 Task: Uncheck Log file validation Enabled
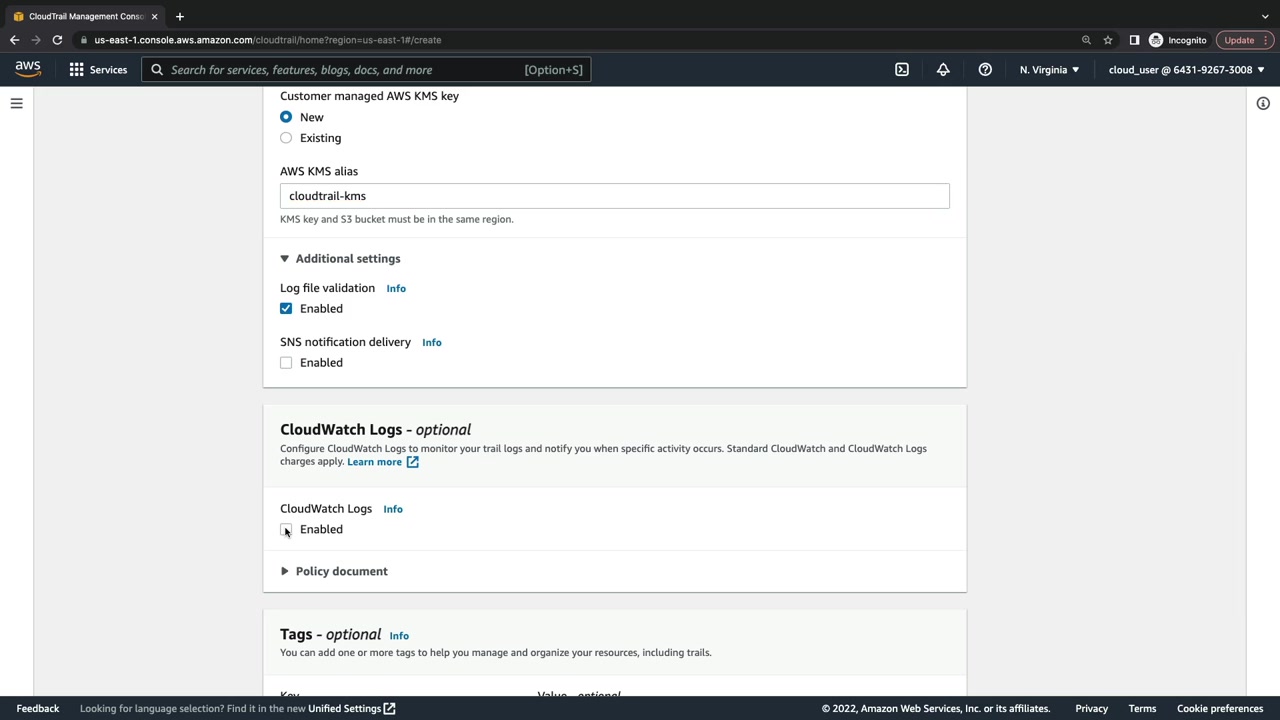click(286, 309)
